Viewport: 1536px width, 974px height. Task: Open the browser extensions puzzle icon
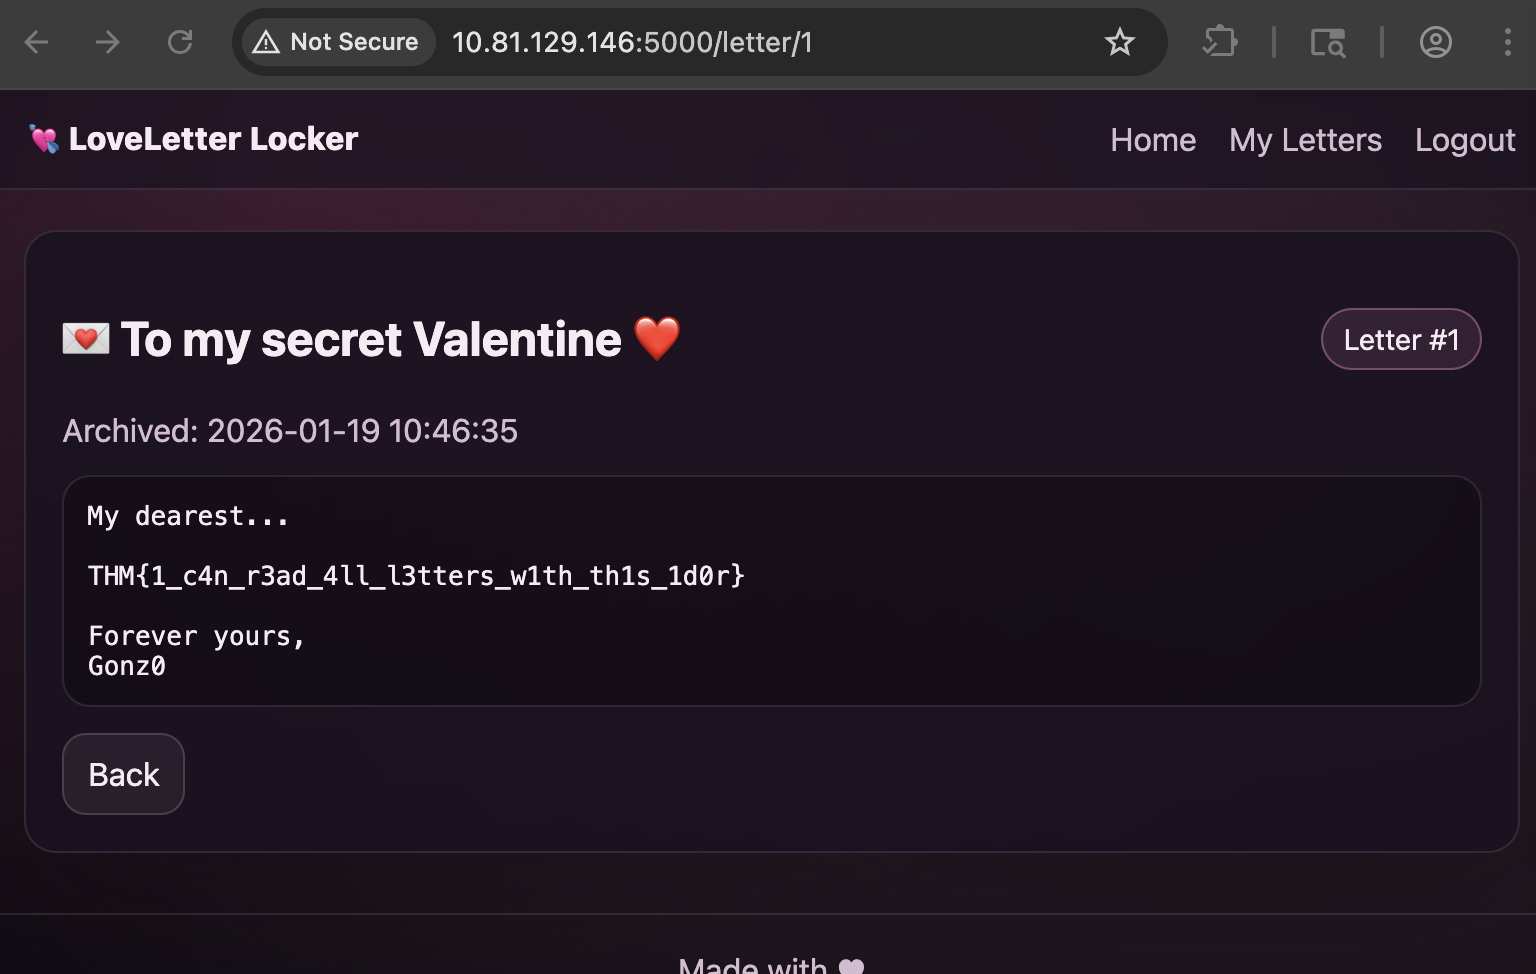coord(1220,42)
